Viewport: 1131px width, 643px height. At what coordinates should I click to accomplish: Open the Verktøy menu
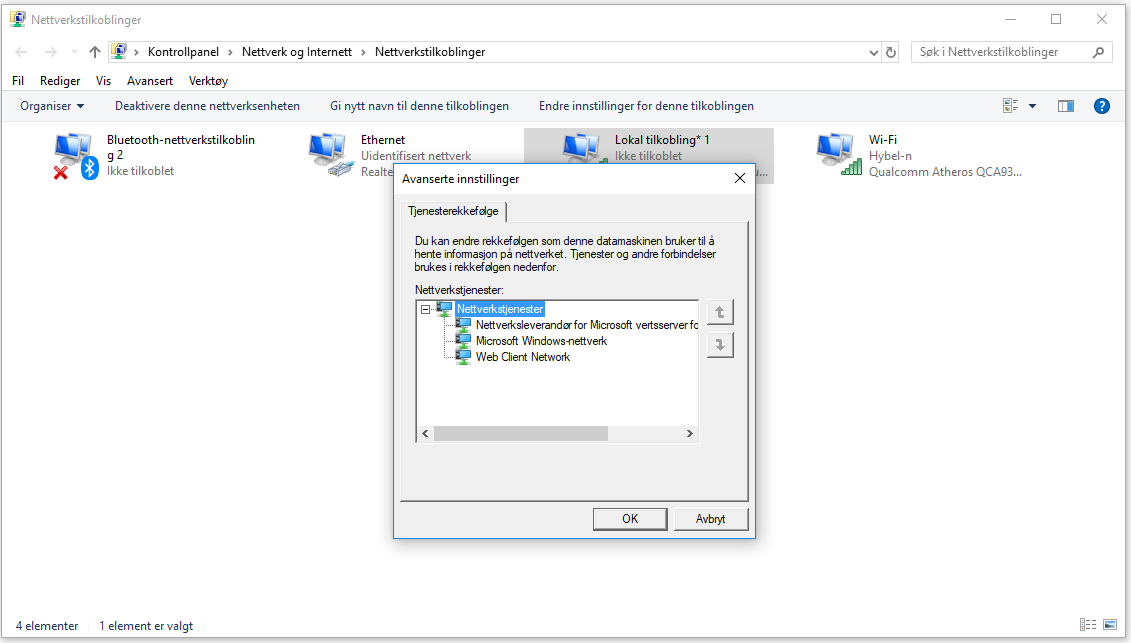pos(208,81)
